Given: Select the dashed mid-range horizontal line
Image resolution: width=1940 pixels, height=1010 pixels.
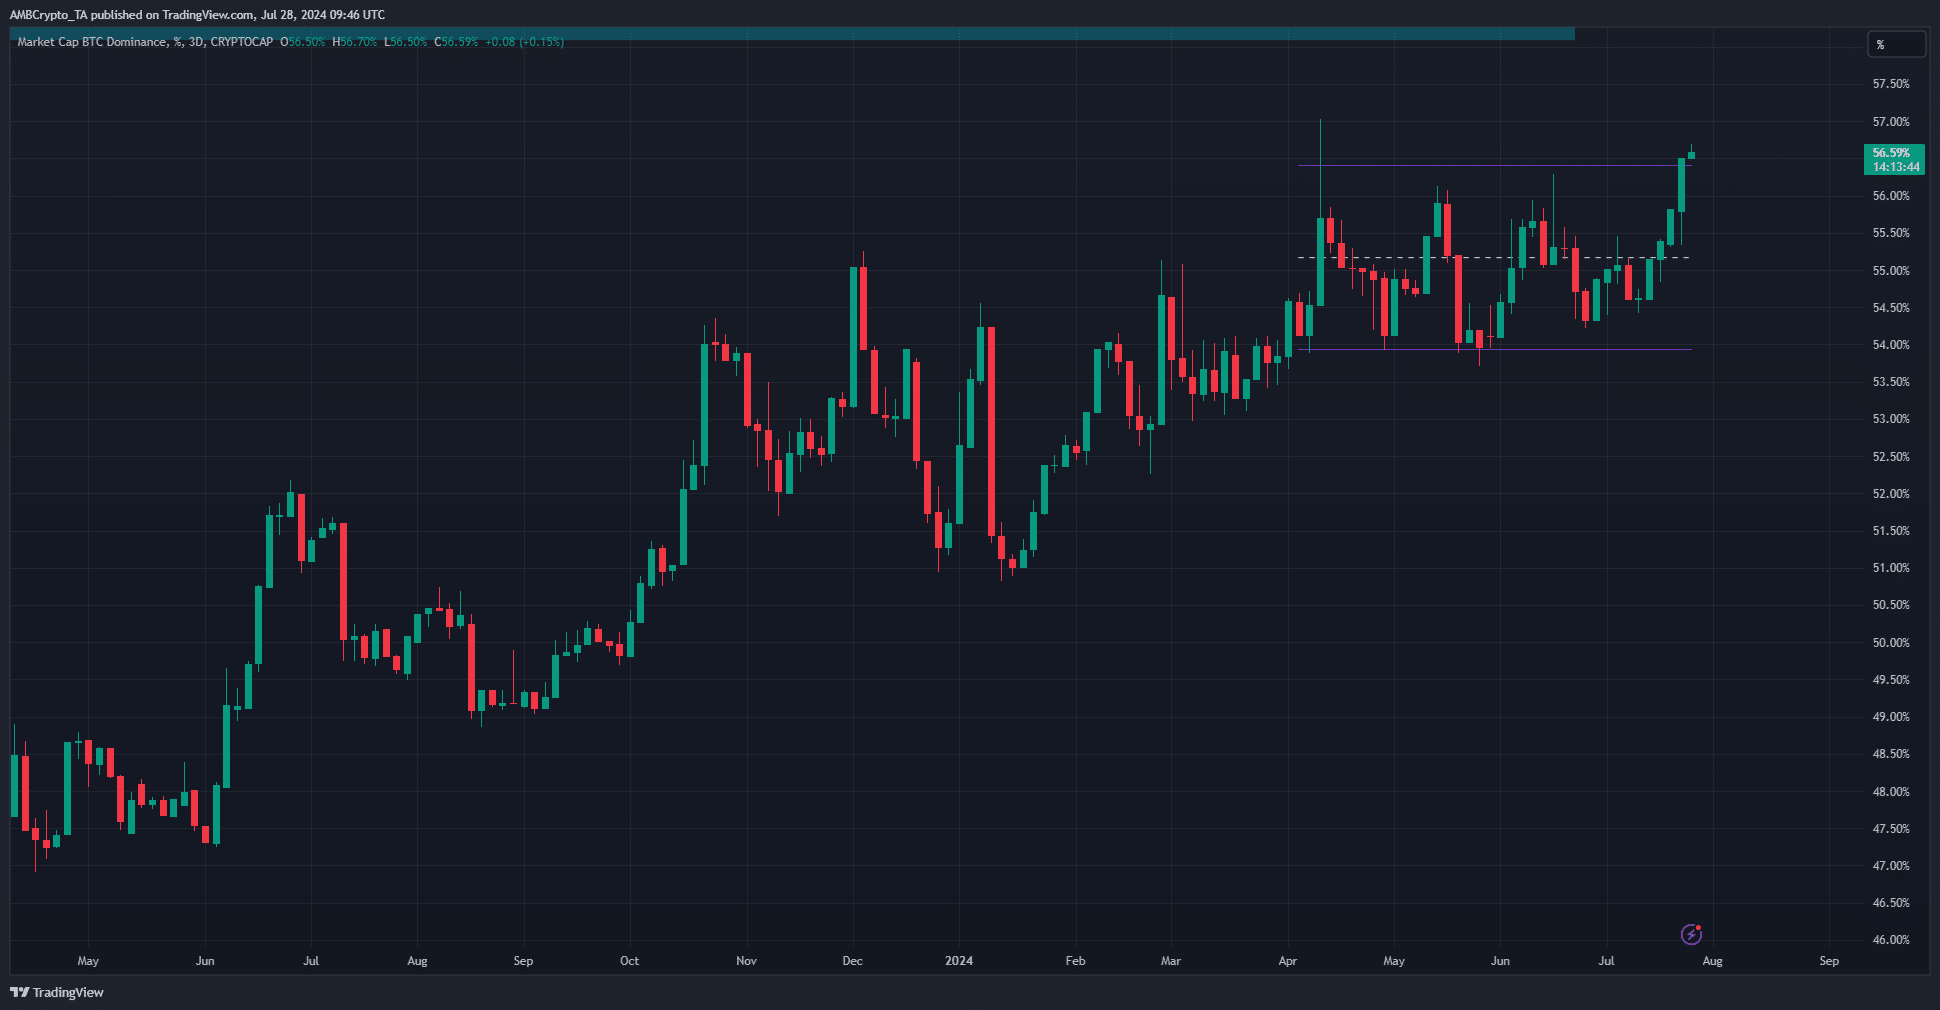Looking at the screenshot, I should [x=1494, y=258].
